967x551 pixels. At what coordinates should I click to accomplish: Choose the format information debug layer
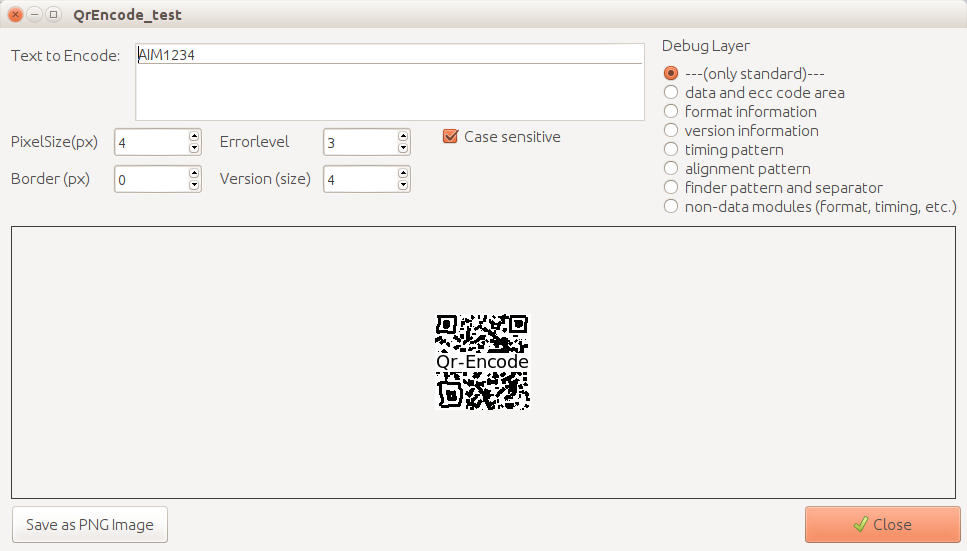point(671,112)
